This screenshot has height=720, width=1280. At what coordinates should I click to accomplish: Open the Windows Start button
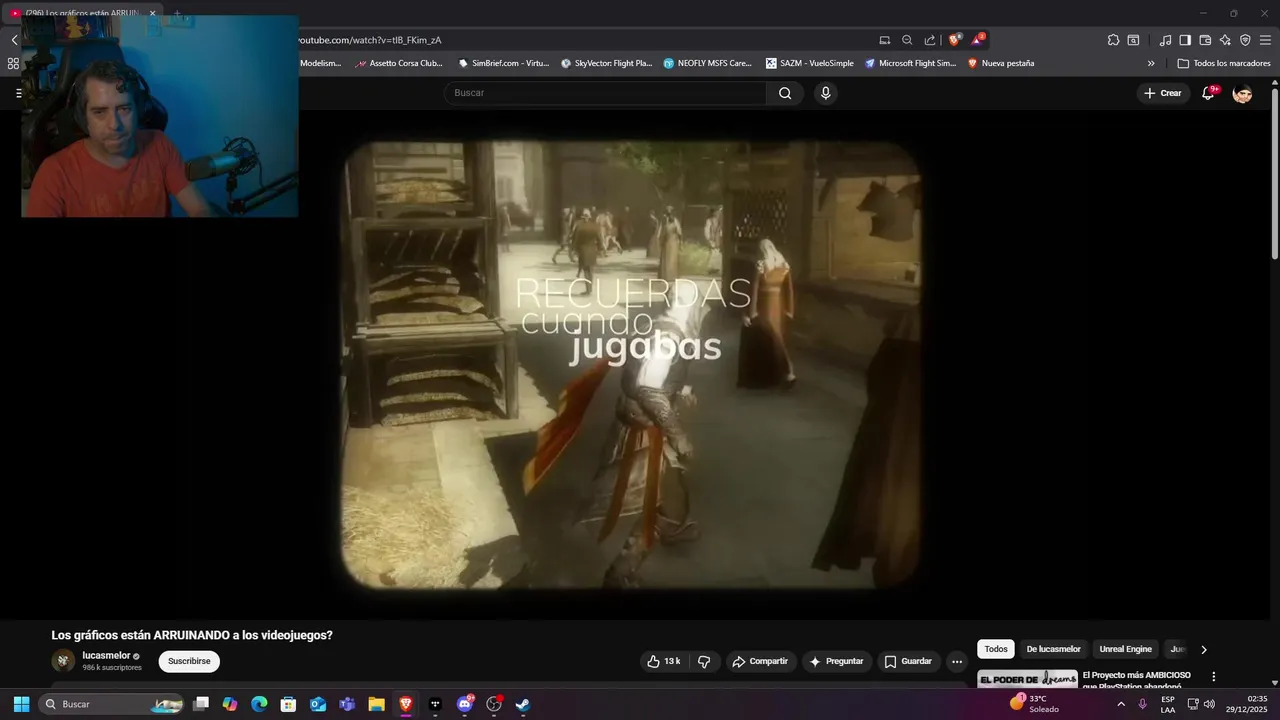coord(21,704)
